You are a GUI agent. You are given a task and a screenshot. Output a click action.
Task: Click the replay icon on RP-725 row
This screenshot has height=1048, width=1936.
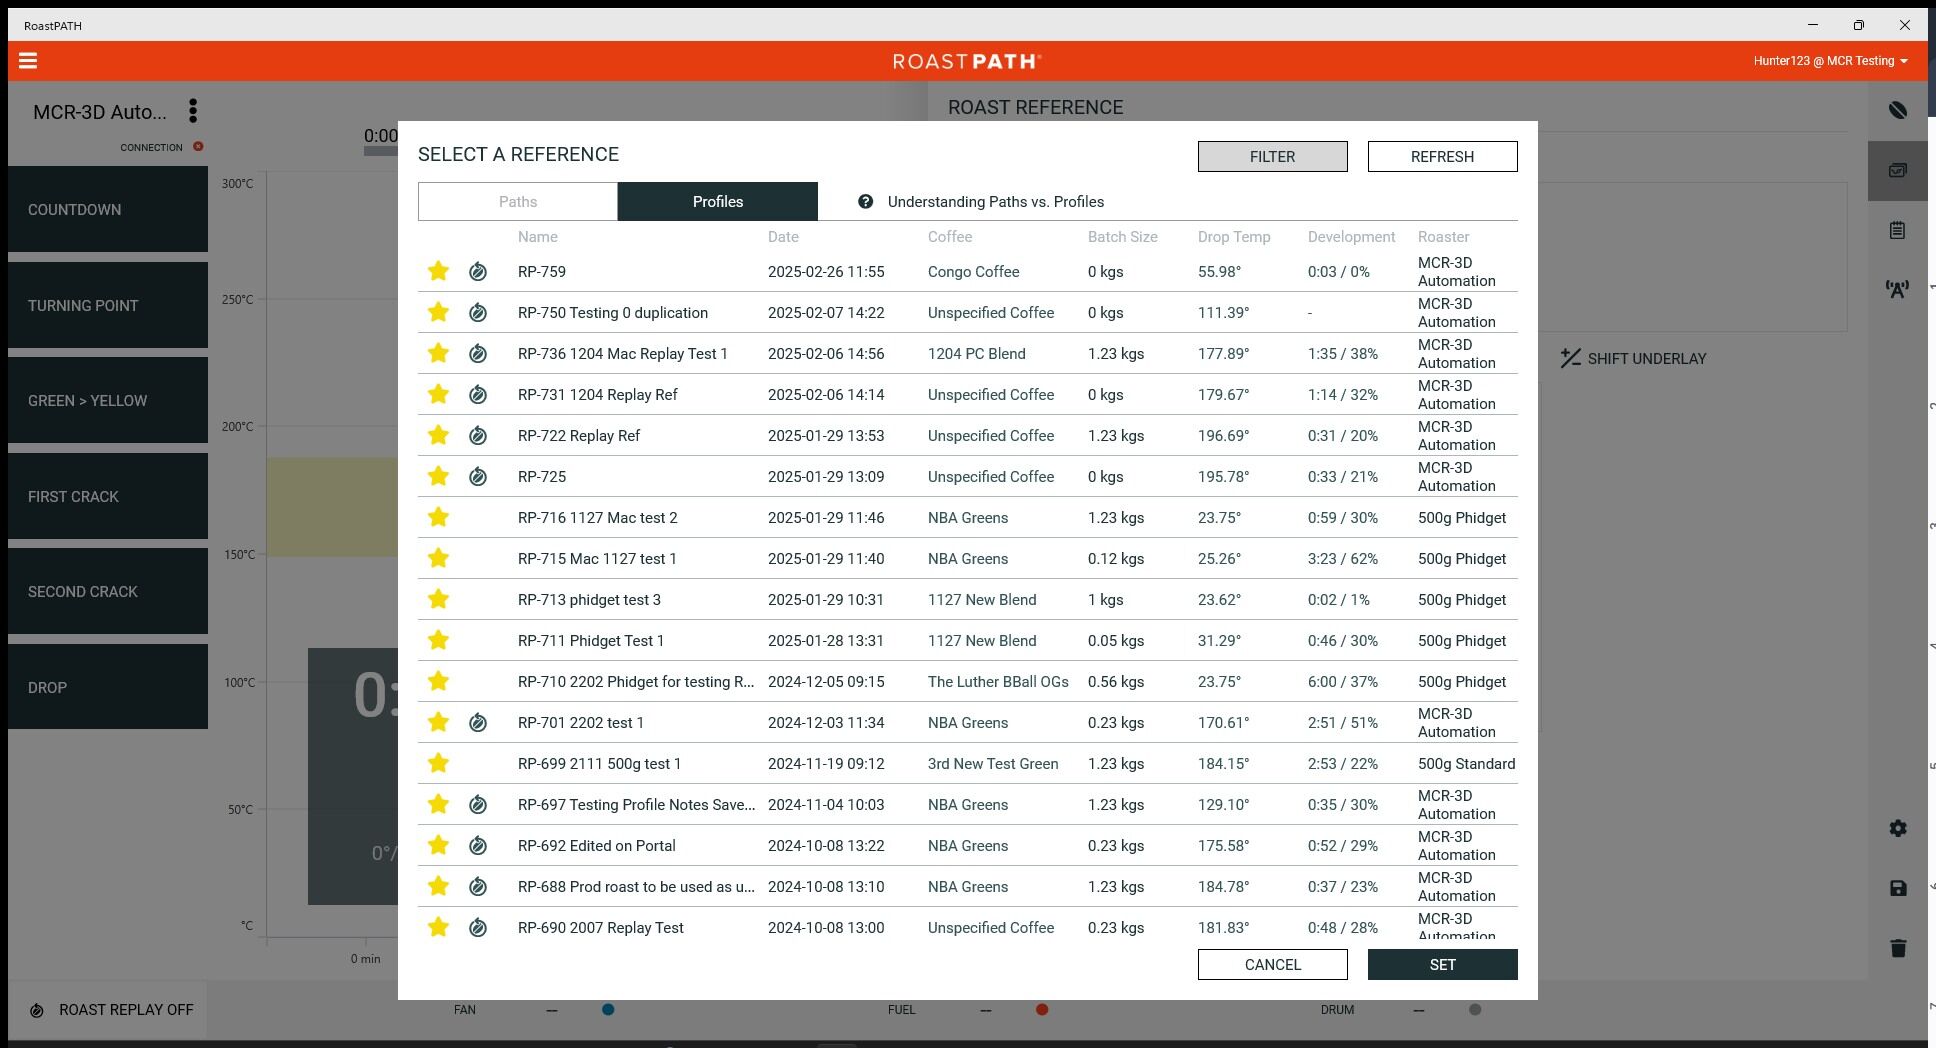coord(478,477)
